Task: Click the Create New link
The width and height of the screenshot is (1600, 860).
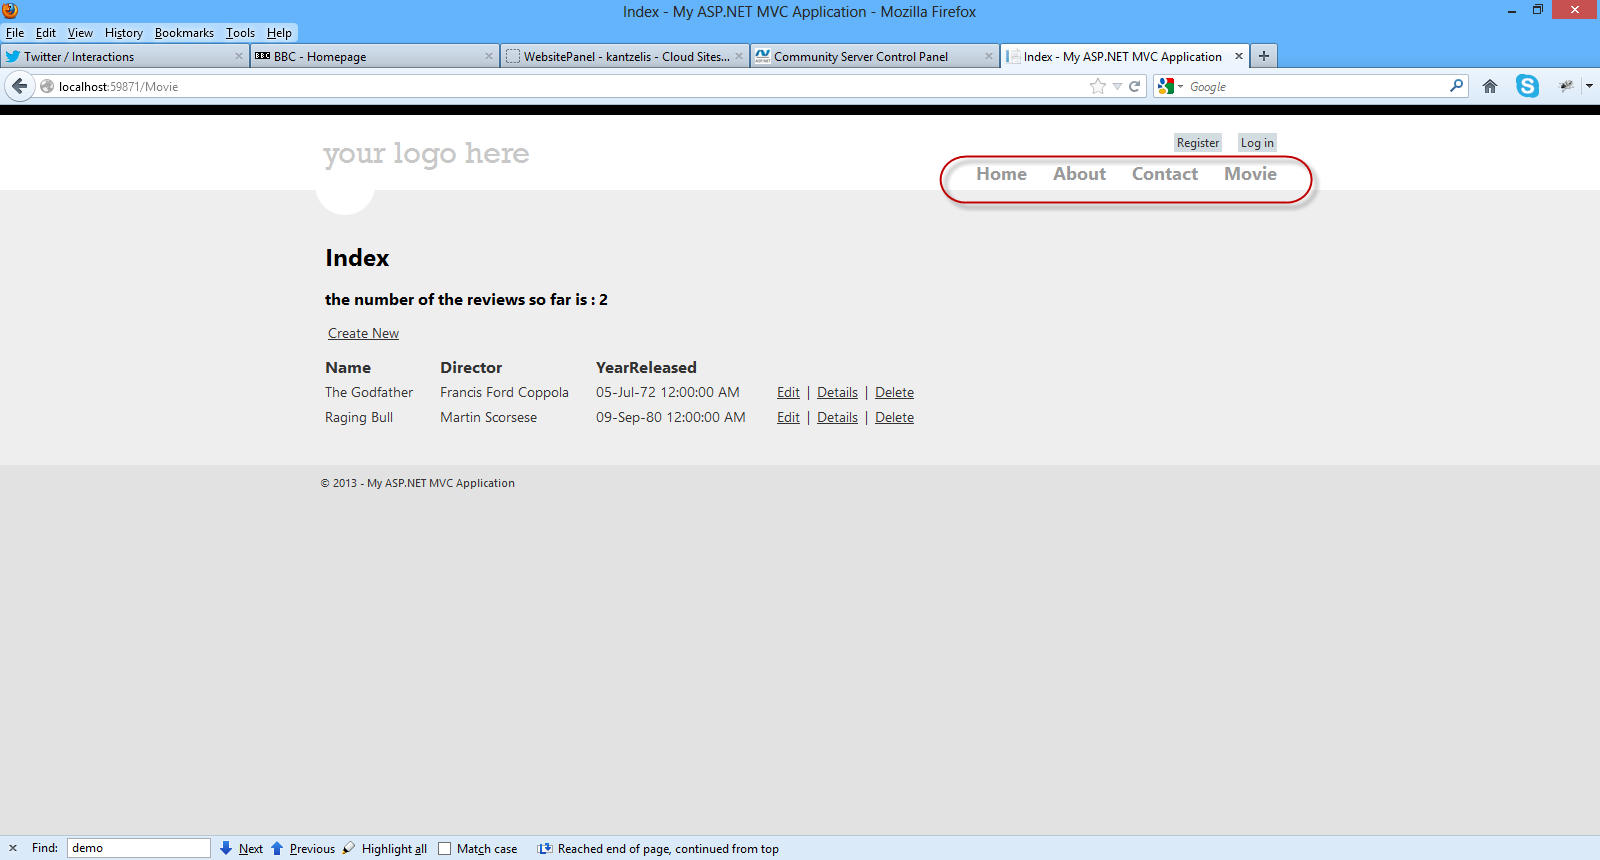Action: (363, 333)
